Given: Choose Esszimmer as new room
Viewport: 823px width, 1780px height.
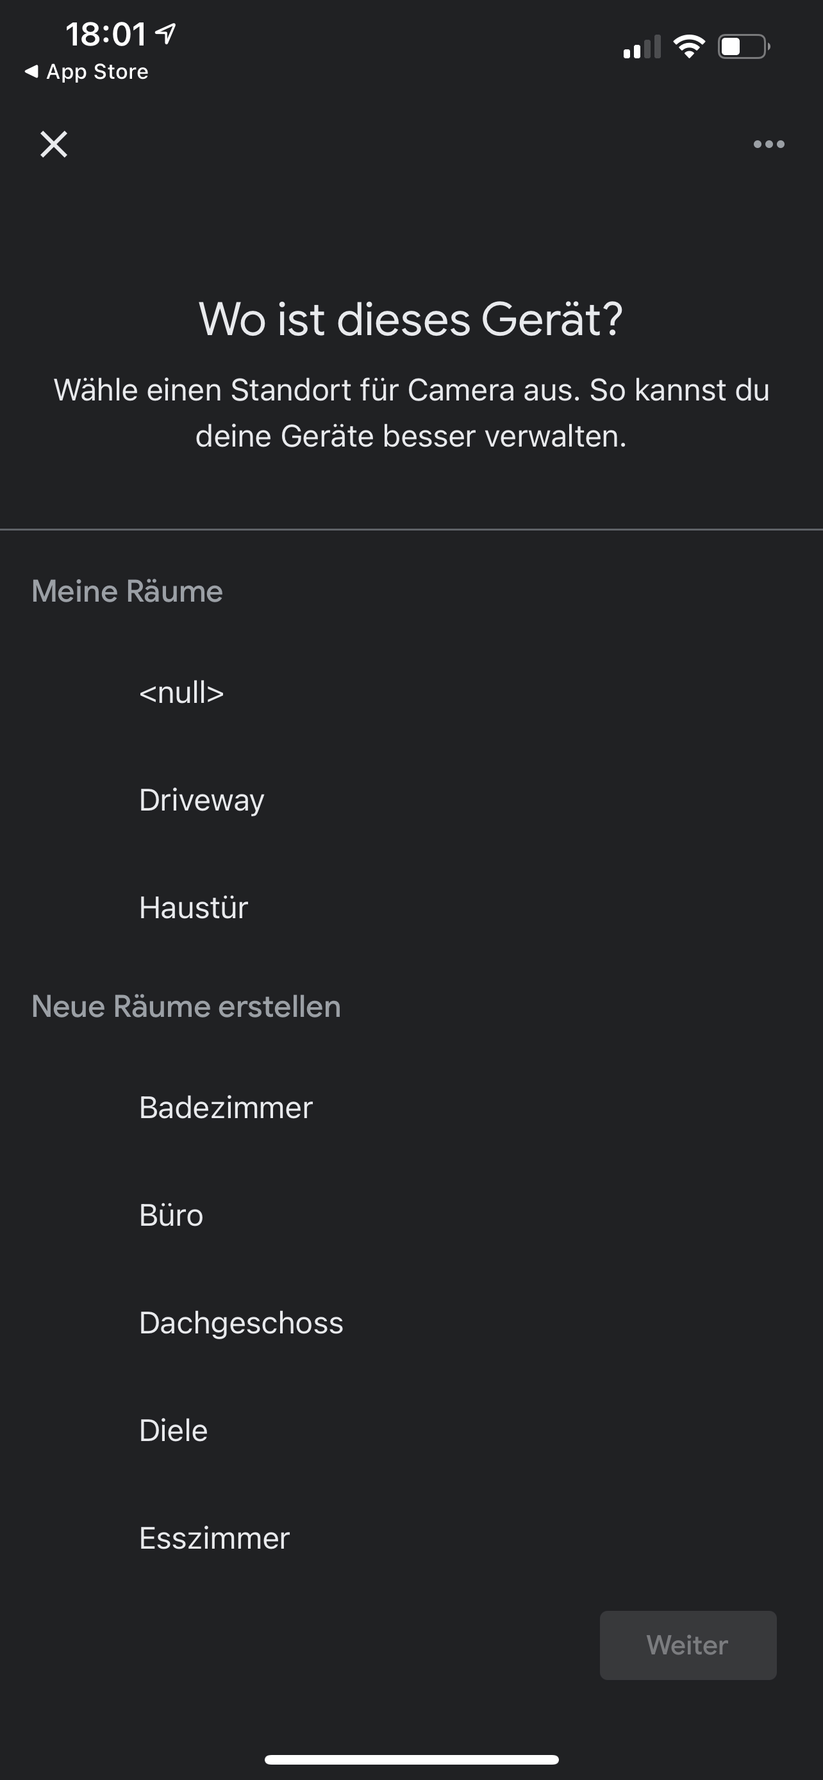Looking at the screenshot, I should [214, 1538].
